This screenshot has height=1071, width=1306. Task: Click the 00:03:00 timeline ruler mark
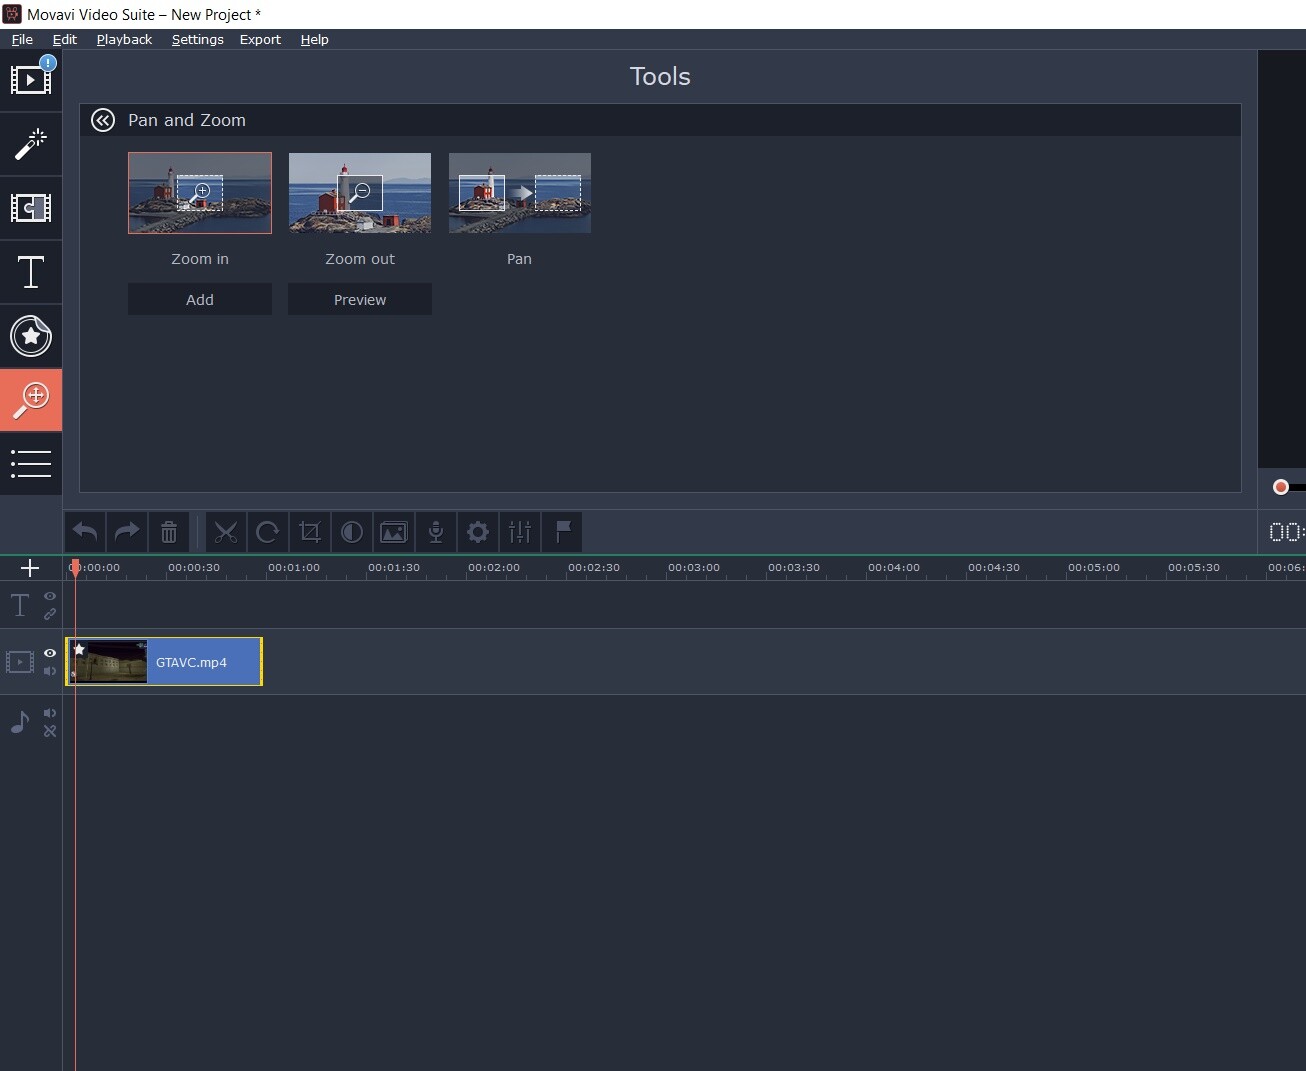694,567
